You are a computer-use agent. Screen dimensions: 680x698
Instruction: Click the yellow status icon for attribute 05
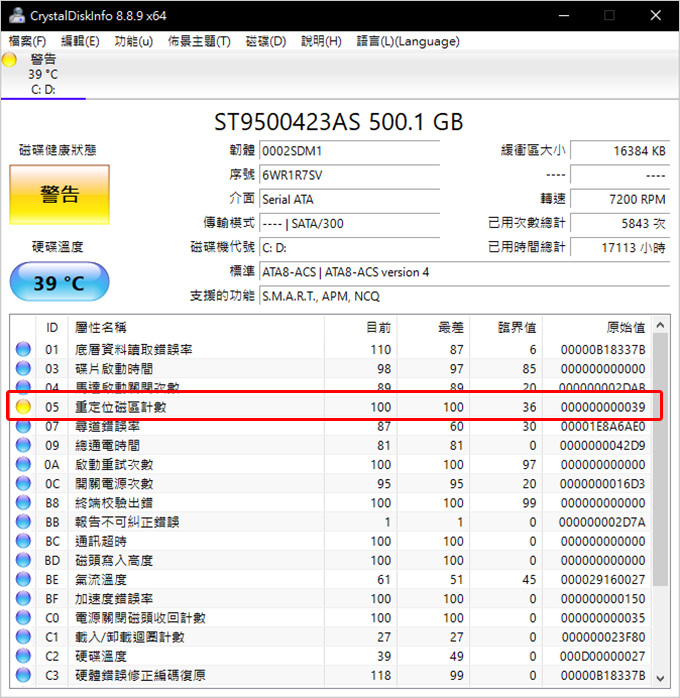tap(23, 406)
